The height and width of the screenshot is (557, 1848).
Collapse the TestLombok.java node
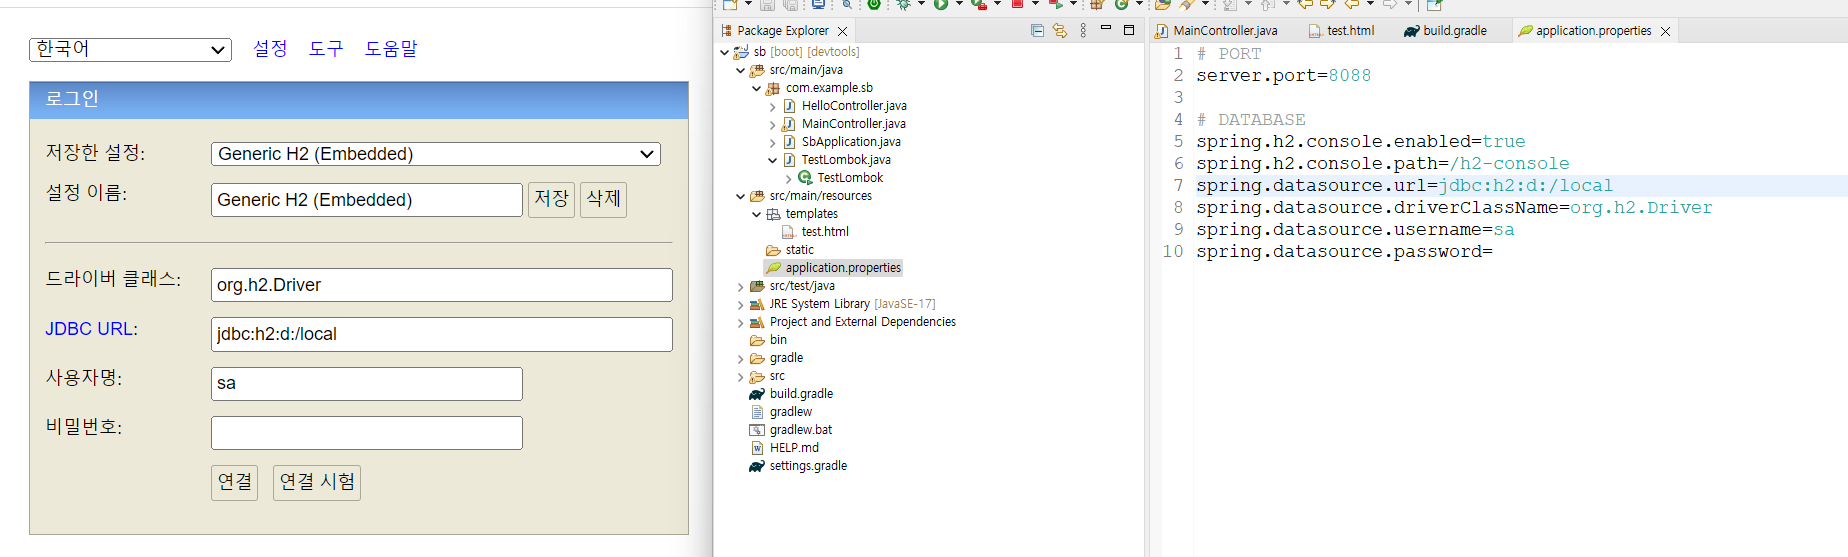point(773,160)
